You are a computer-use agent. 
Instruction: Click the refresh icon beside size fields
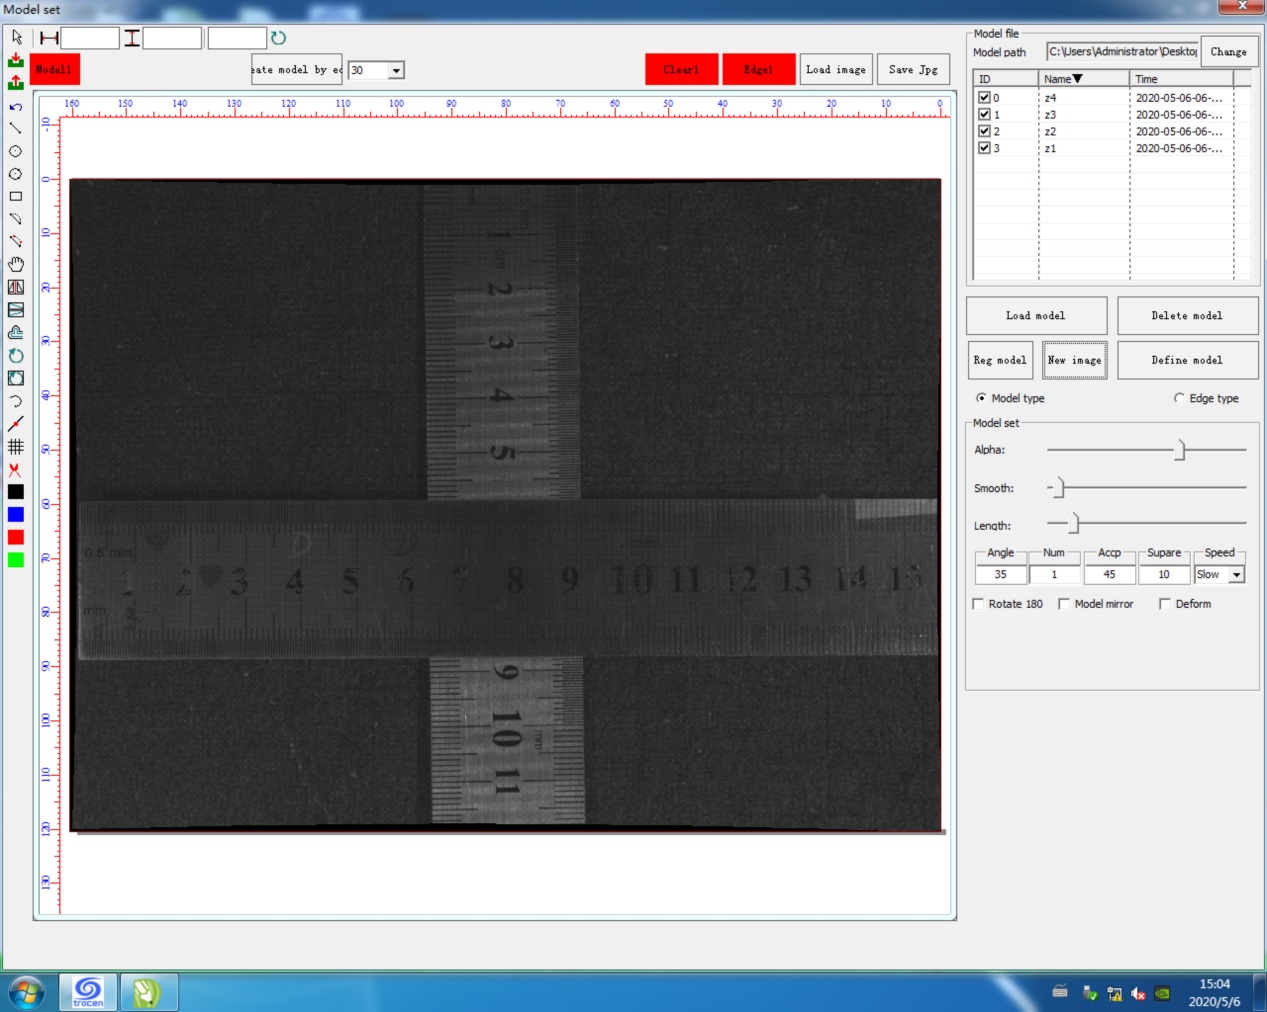coord(279,38)
